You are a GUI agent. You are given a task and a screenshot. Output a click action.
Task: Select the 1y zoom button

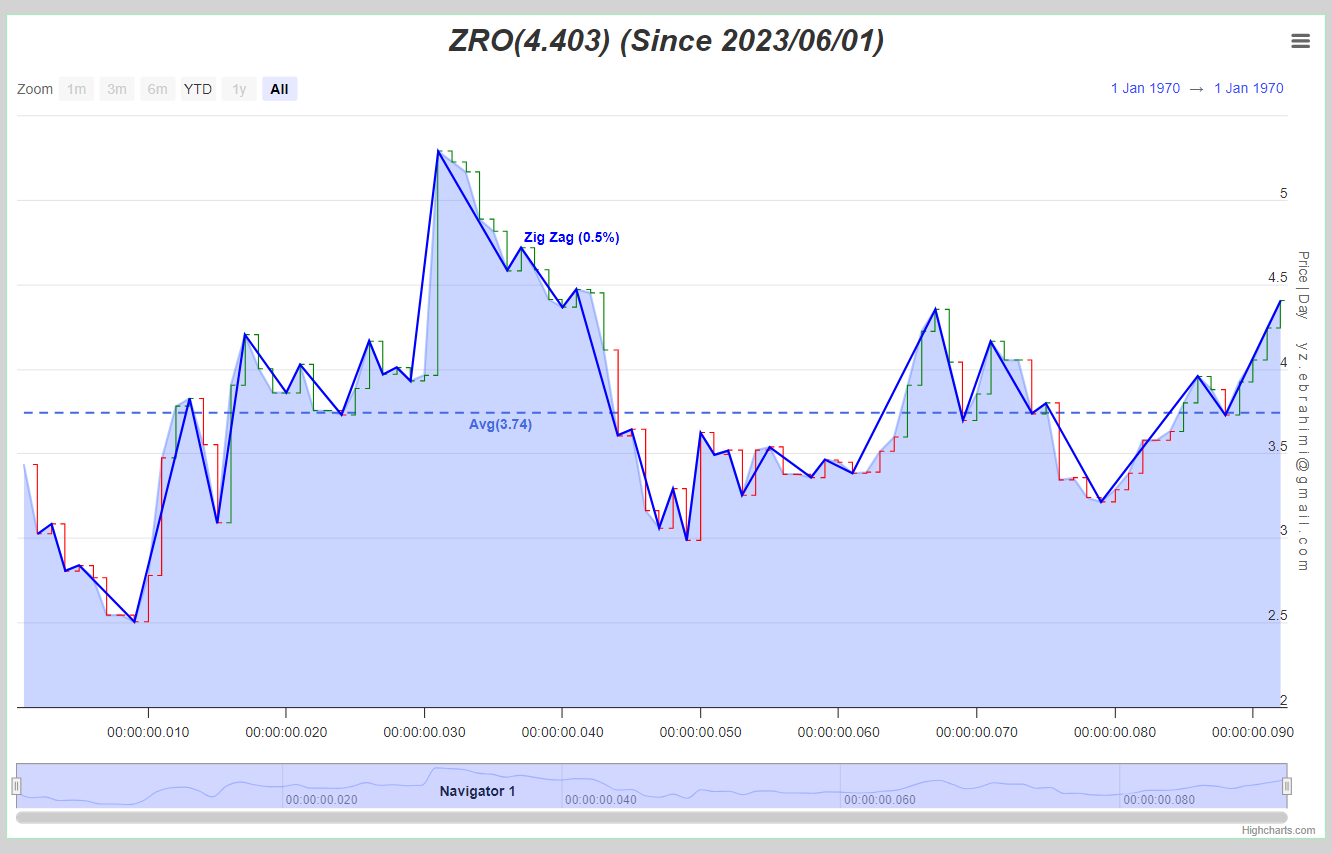(x=239, y=89)
